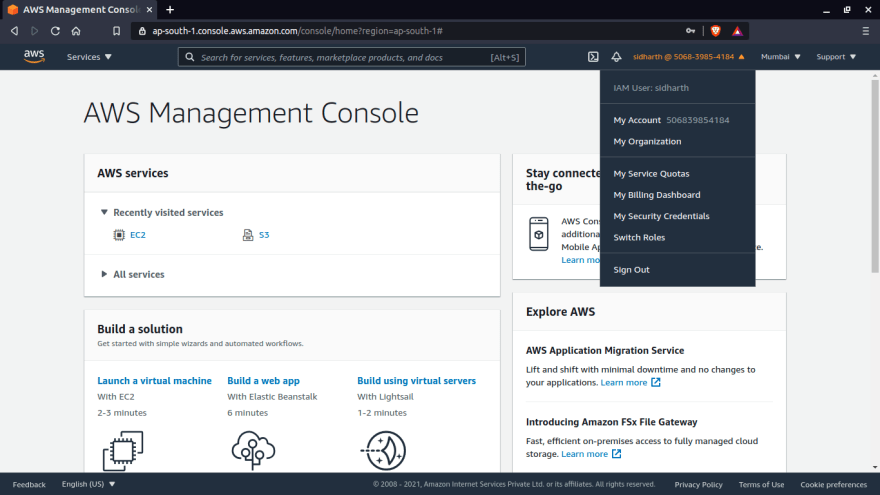The width and height of the screenshot is (880, 495).
Task: Click the browser forward arrow
Action: coord(35,31)
